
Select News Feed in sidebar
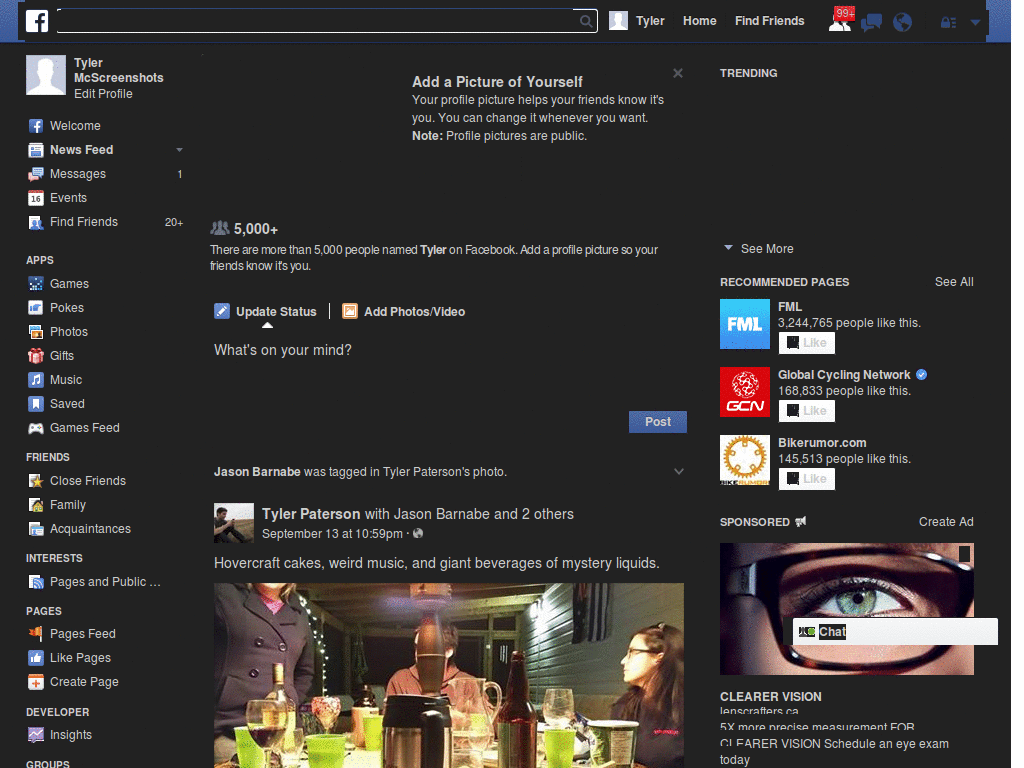(x=82, y=150)
